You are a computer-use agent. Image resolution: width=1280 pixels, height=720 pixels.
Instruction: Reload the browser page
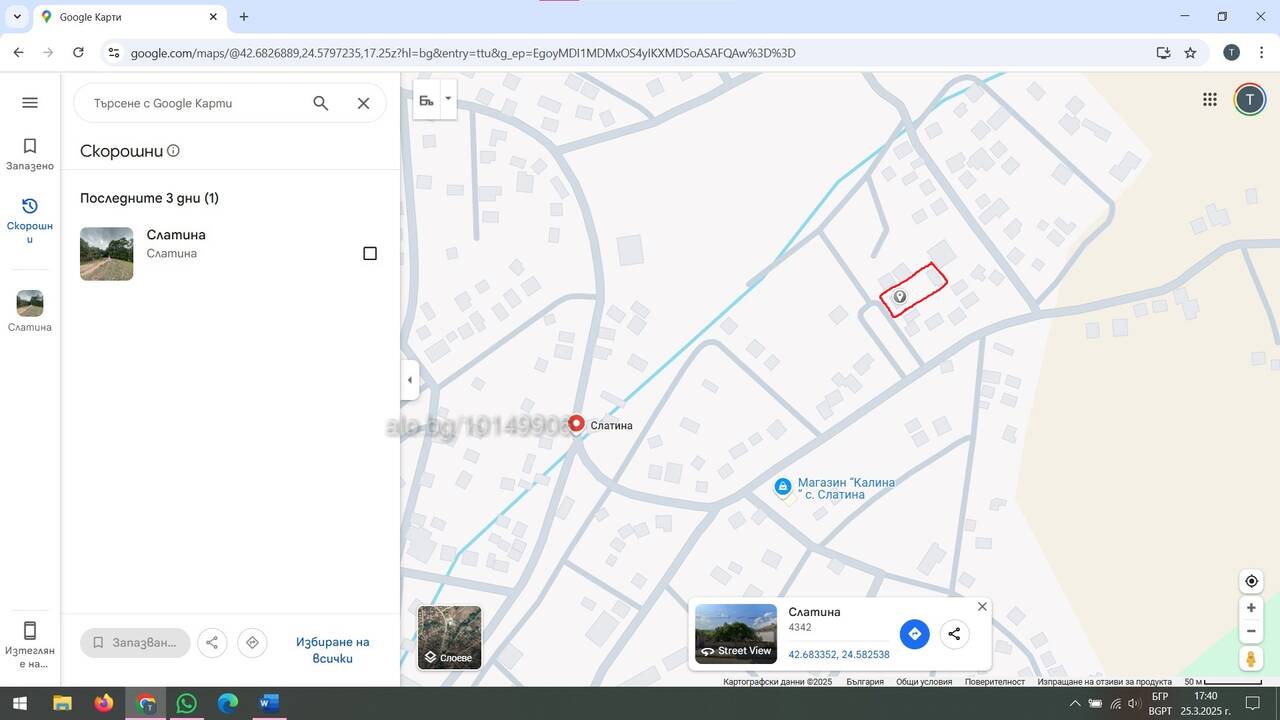pos(78,53)
